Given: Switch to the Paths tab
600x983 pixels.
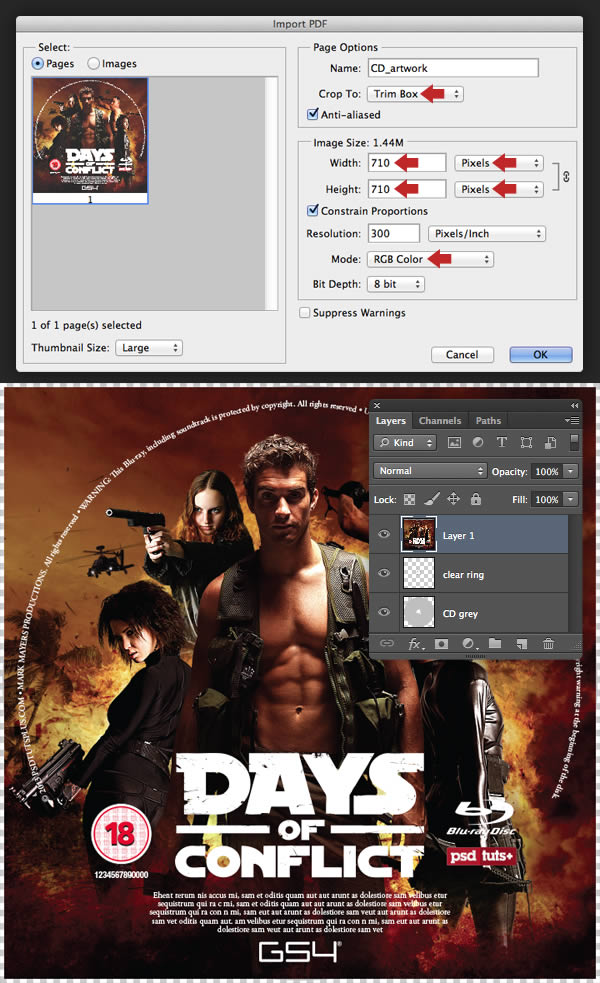Looking at the screenshot, I should pos(488,421).
